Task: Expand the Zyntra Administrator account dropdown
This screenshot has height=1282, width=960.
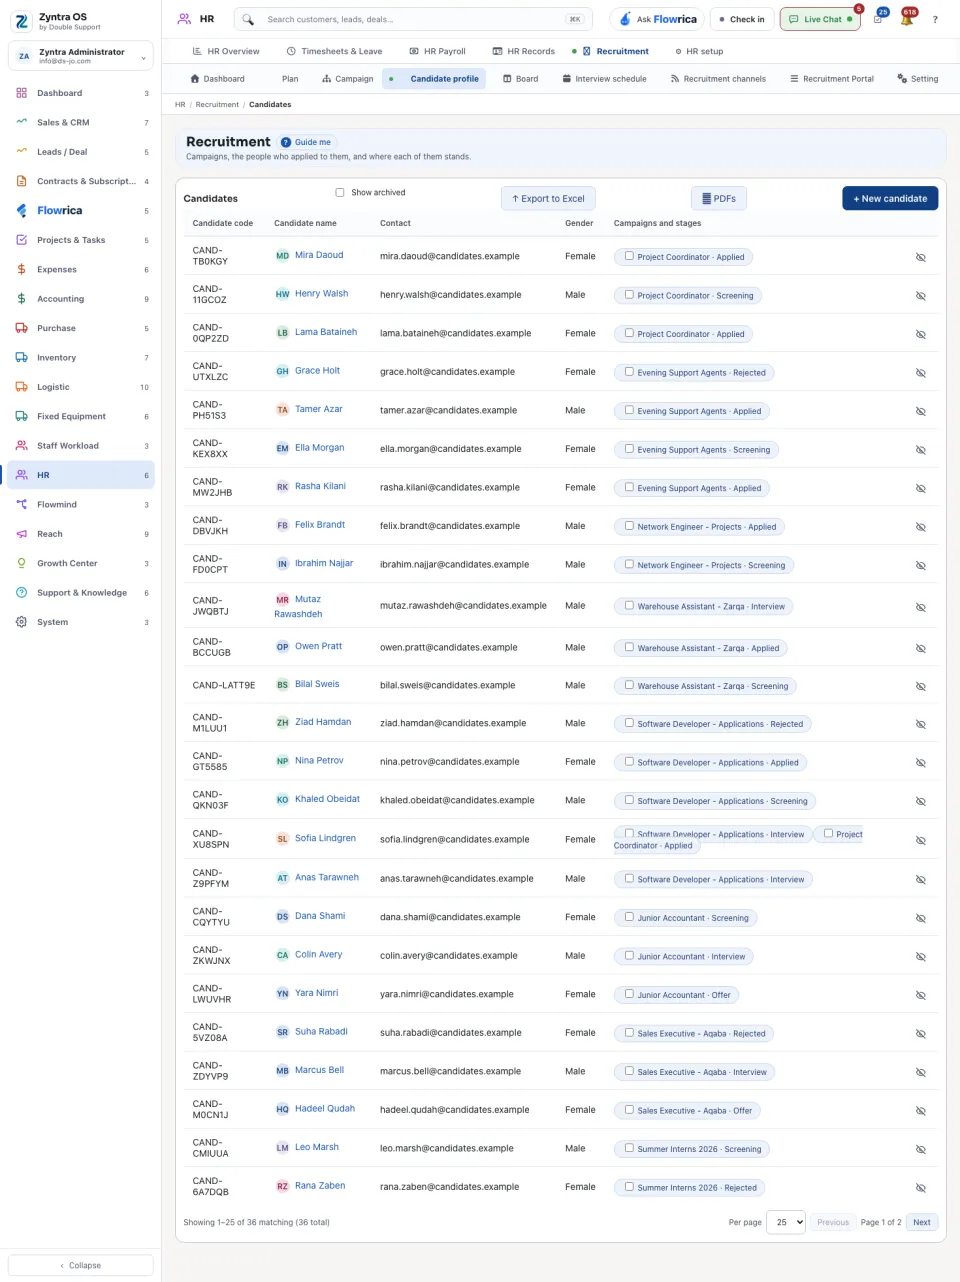Action: tap(81, 56)
